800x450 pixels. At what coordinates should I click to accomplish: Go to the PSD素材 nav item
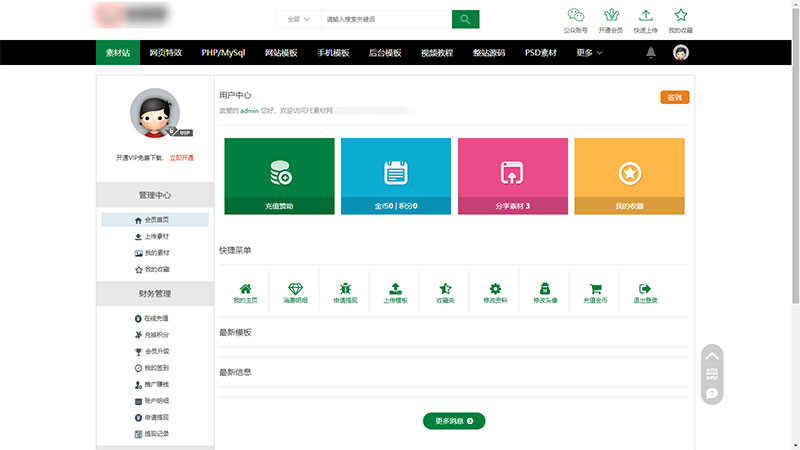541,53
